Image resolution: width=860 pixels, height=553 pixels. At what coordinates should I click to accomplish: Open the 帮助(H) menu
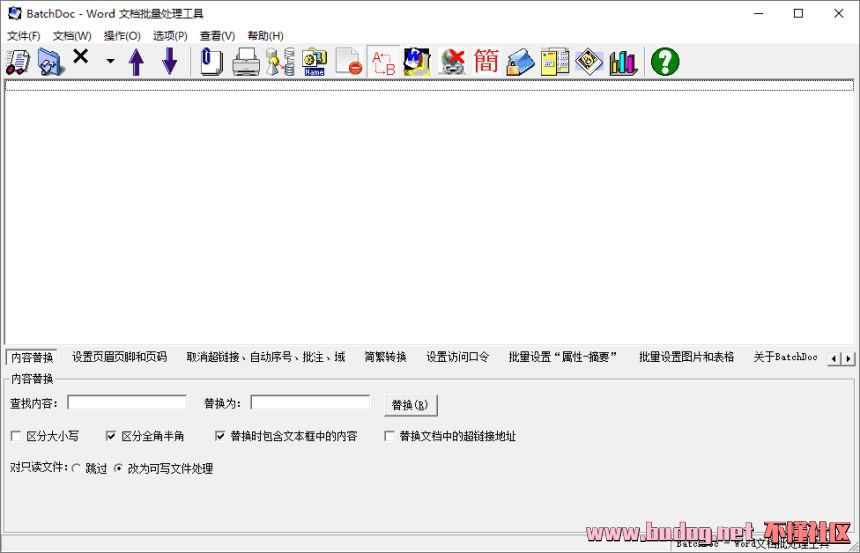point(265,36)
